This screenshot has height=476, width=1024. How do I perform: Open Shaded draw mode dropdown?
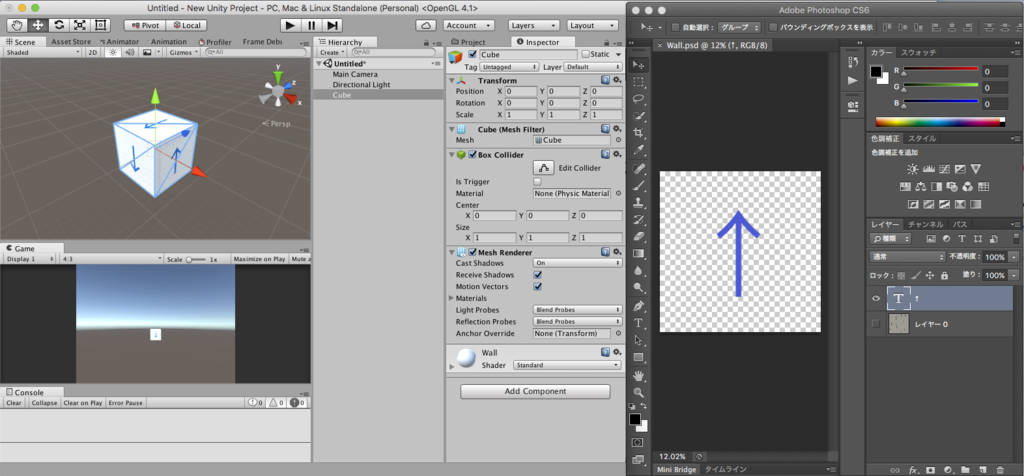[x=43, y=52]
